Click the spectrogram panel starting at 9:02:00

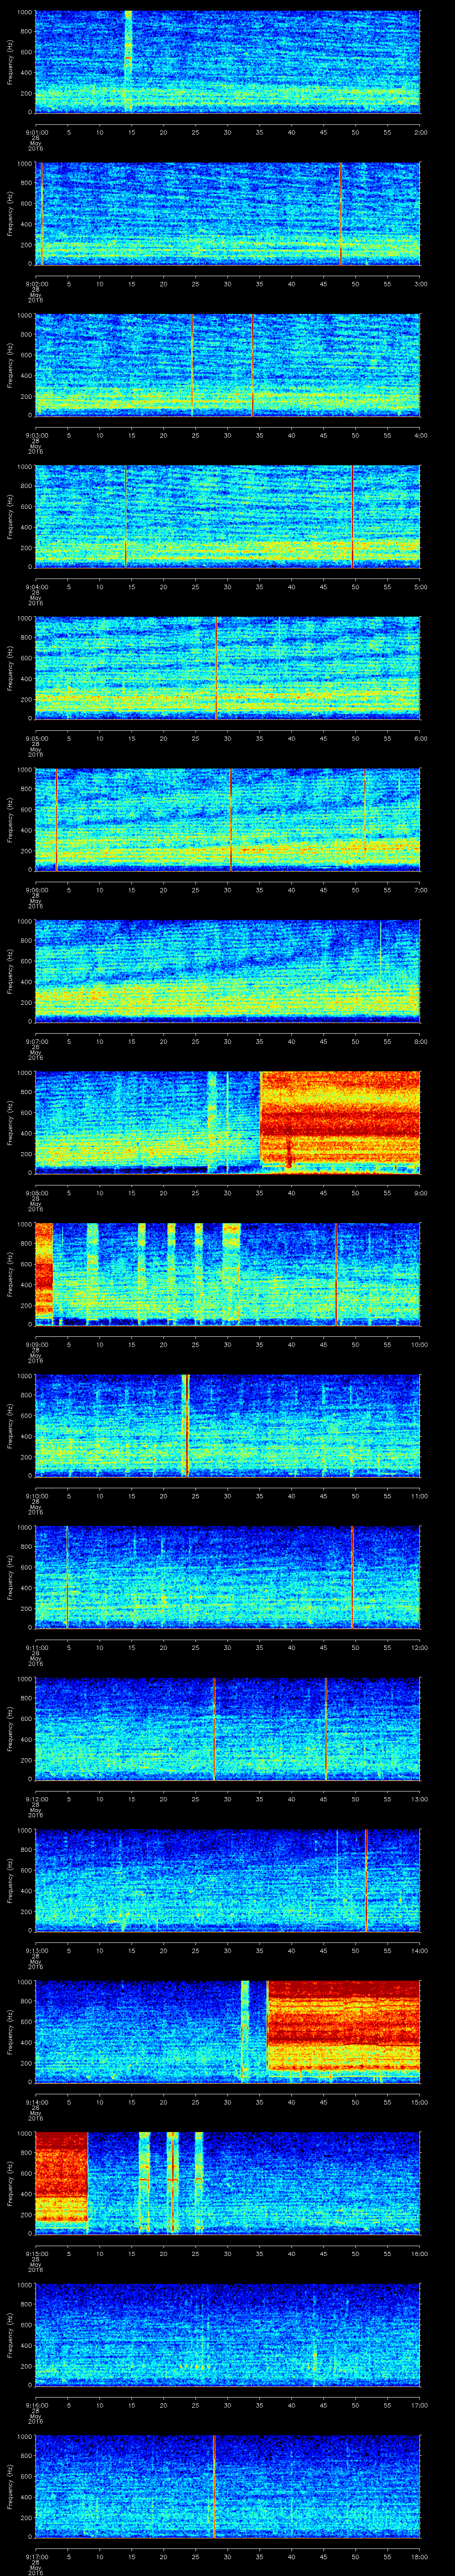coord(228,214)
